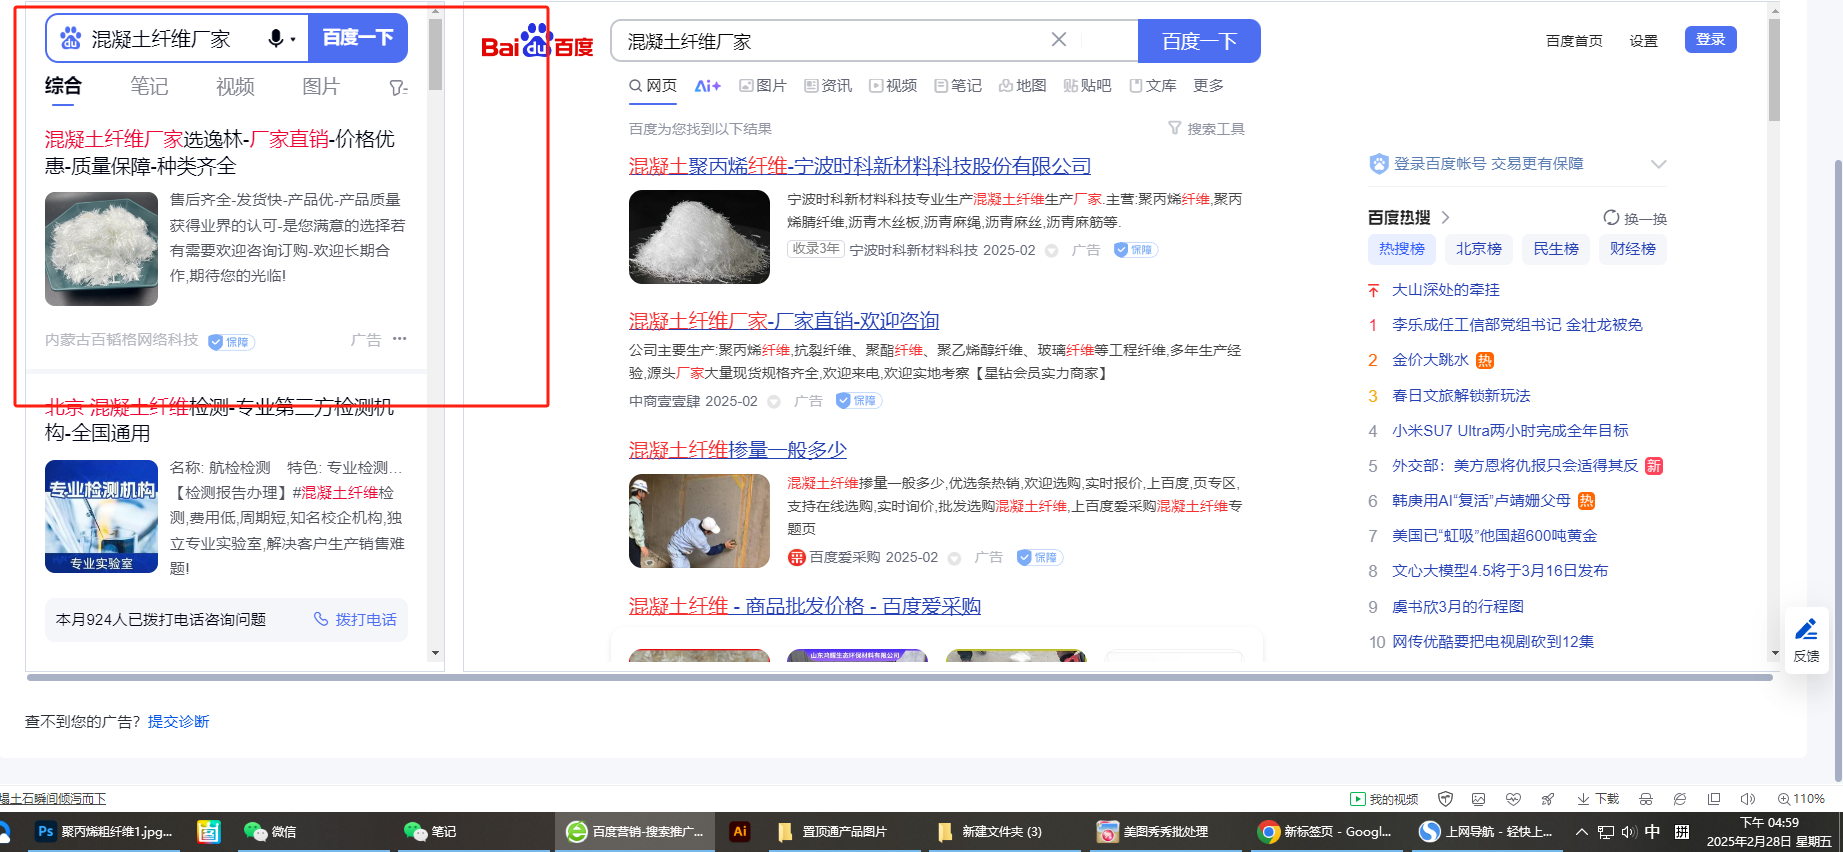This screenshot has width=1843, height=852.
Task: Click the system volume tray icon
Action: (x=1629, y=832)
